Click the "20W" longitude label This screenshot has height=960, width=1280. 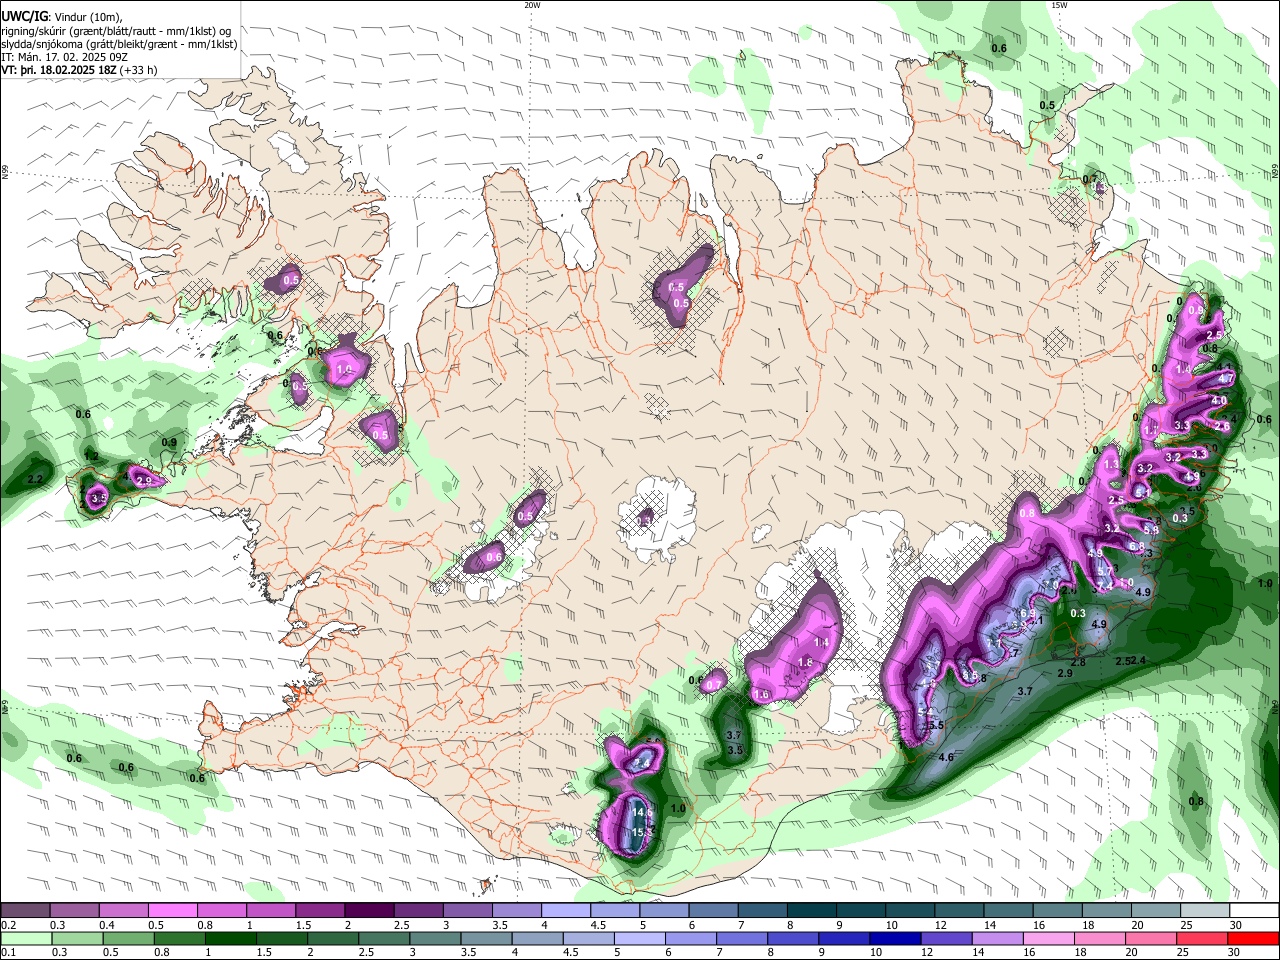[x=532, y=5]
